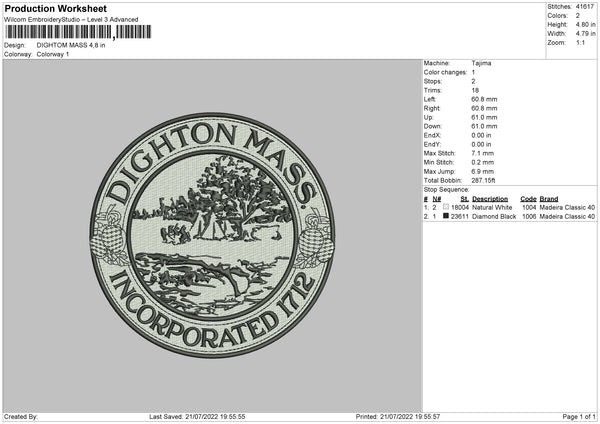Click the Min Stitch value 0.2 mm
Image resolution: width=600 pixels, height=424 pixels.
tap(483, 163)
